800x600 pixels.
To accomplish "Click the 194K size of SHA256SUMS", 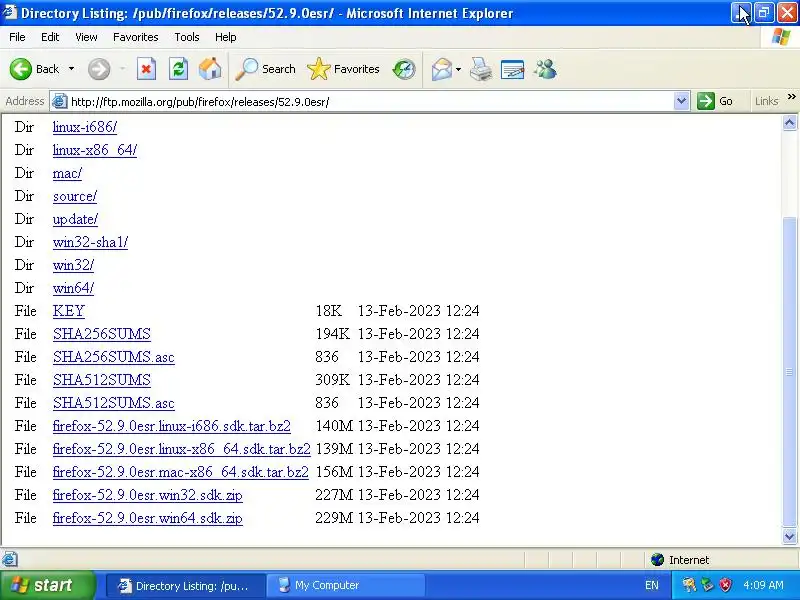I will (332, 334).
